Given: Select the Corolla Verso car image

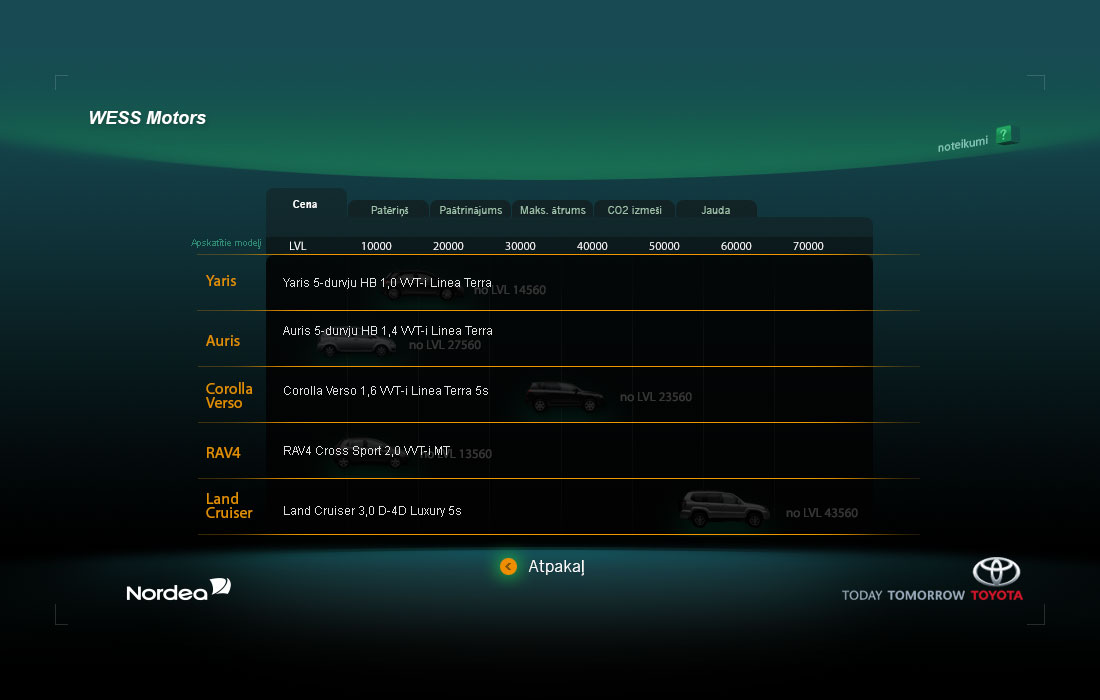Looking at the screenshot, I should [564, 396].
